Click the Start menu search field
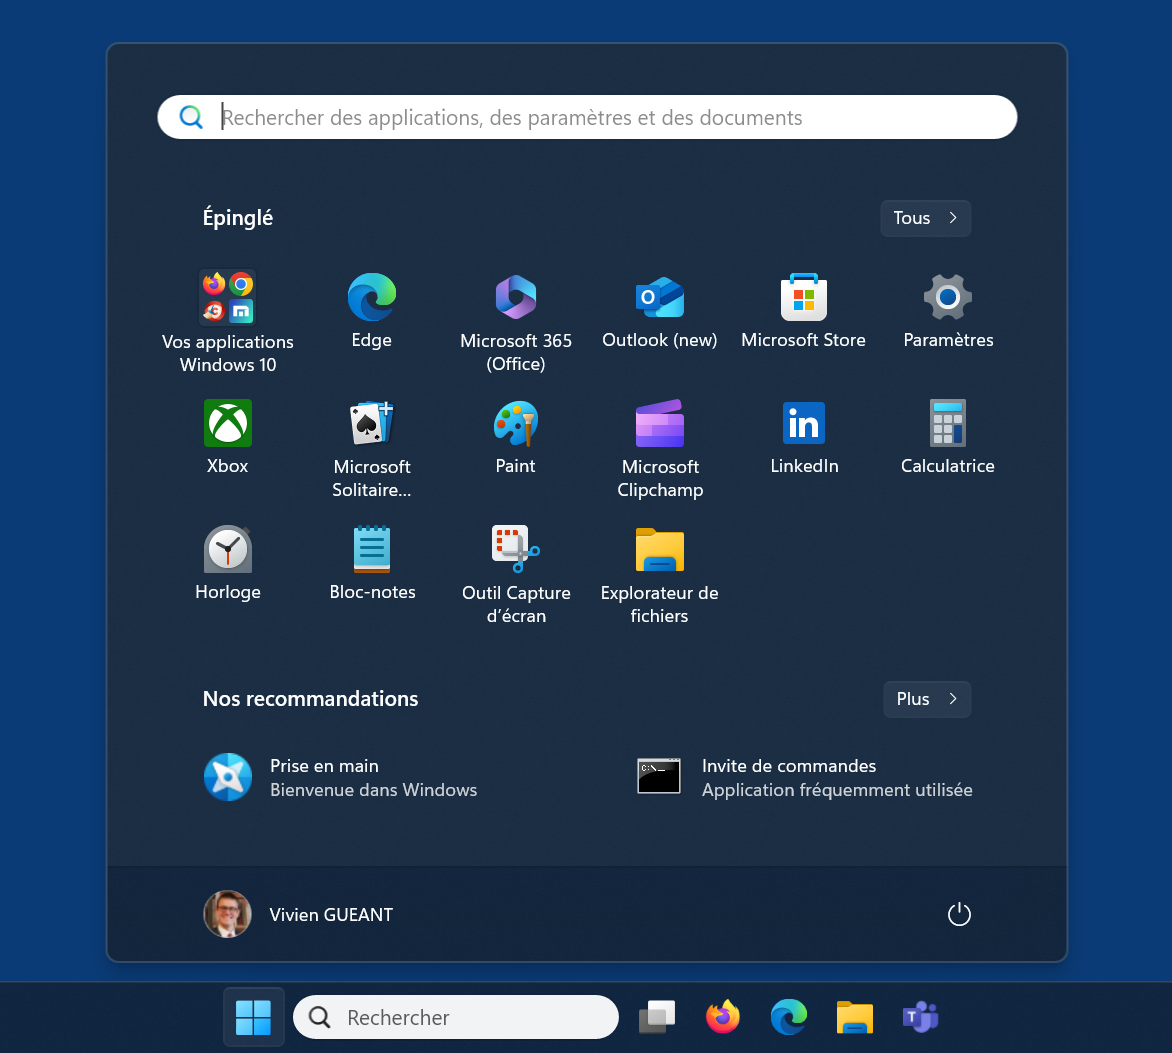The image size is (1172, 1053). tap(587, 117)
